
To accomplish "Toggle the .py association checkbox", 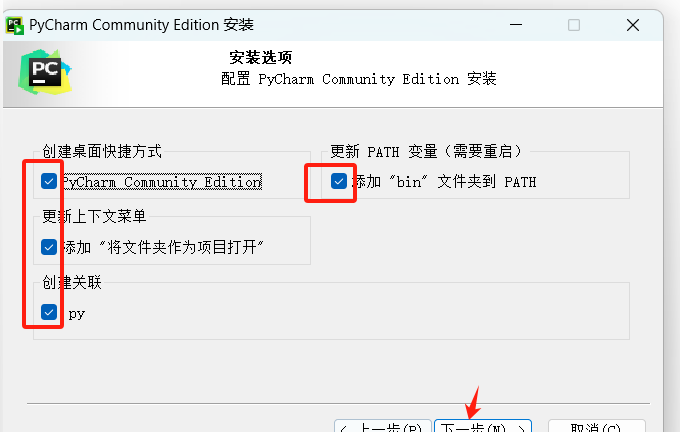I will [x=49, y=312].
